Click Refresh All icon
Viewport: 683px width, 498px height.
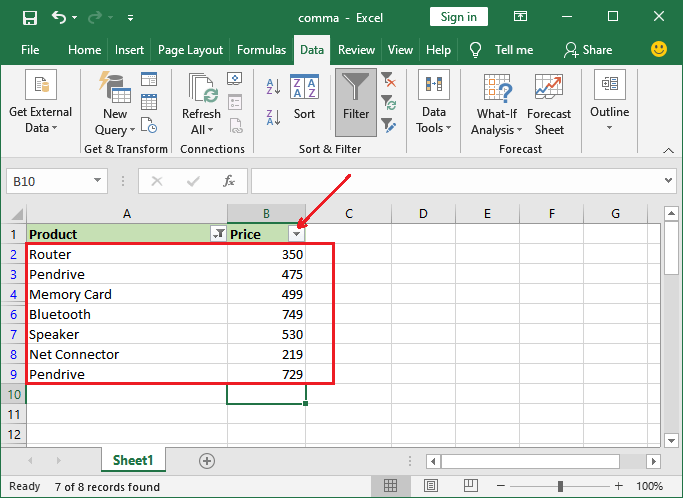pos(201,104)
